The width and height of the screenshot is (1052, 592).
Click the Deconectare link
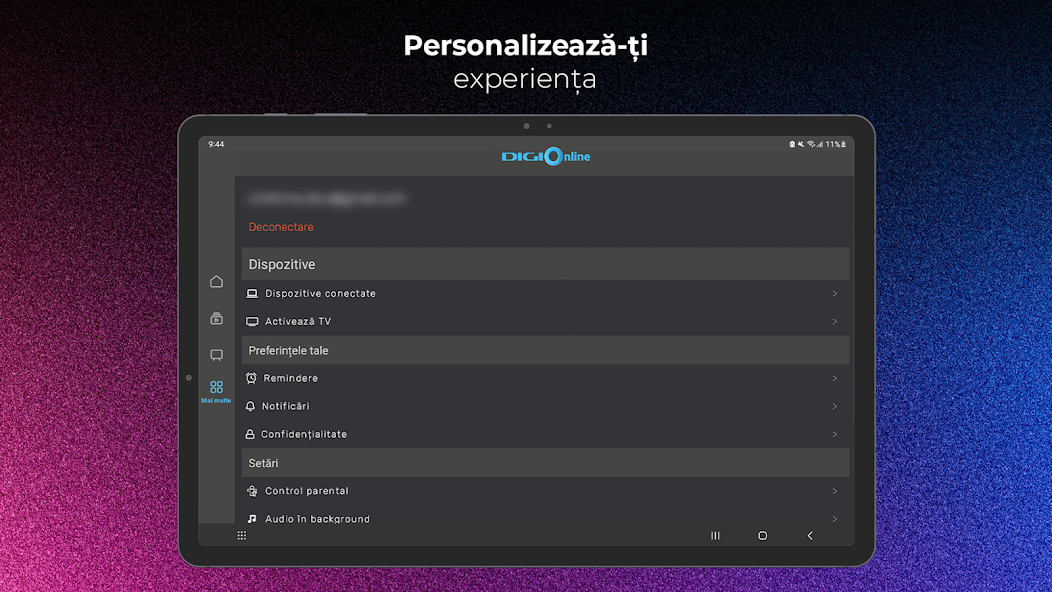click(x=281, y=227)
